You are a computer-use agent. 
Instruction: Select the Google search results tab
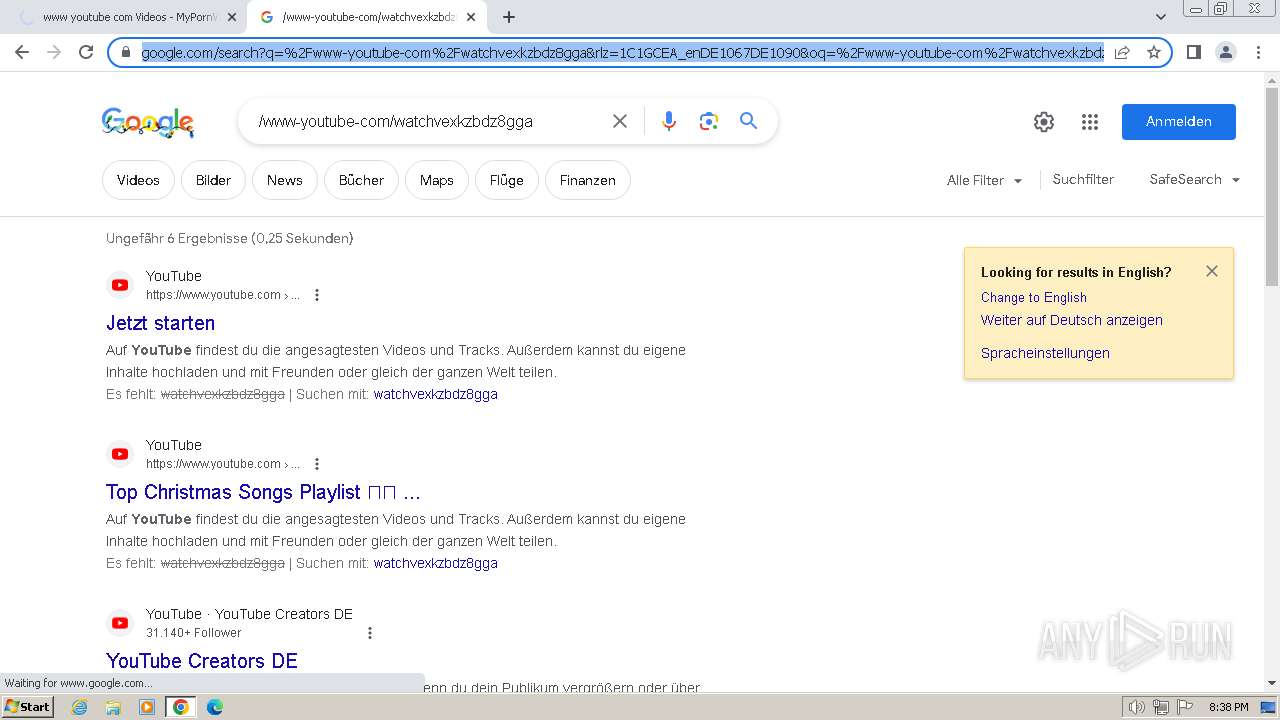click(x=366, y=17)
